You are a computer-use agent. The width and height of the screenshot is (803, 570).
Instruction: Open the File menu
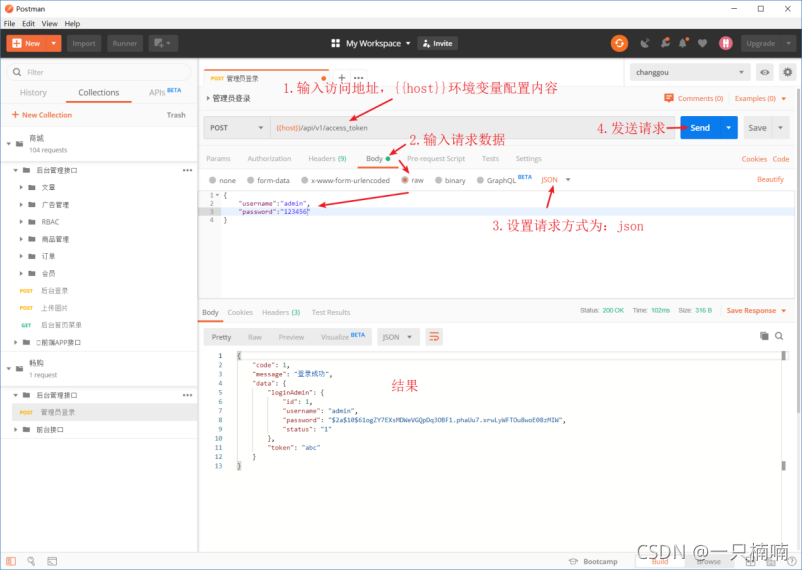9,24
